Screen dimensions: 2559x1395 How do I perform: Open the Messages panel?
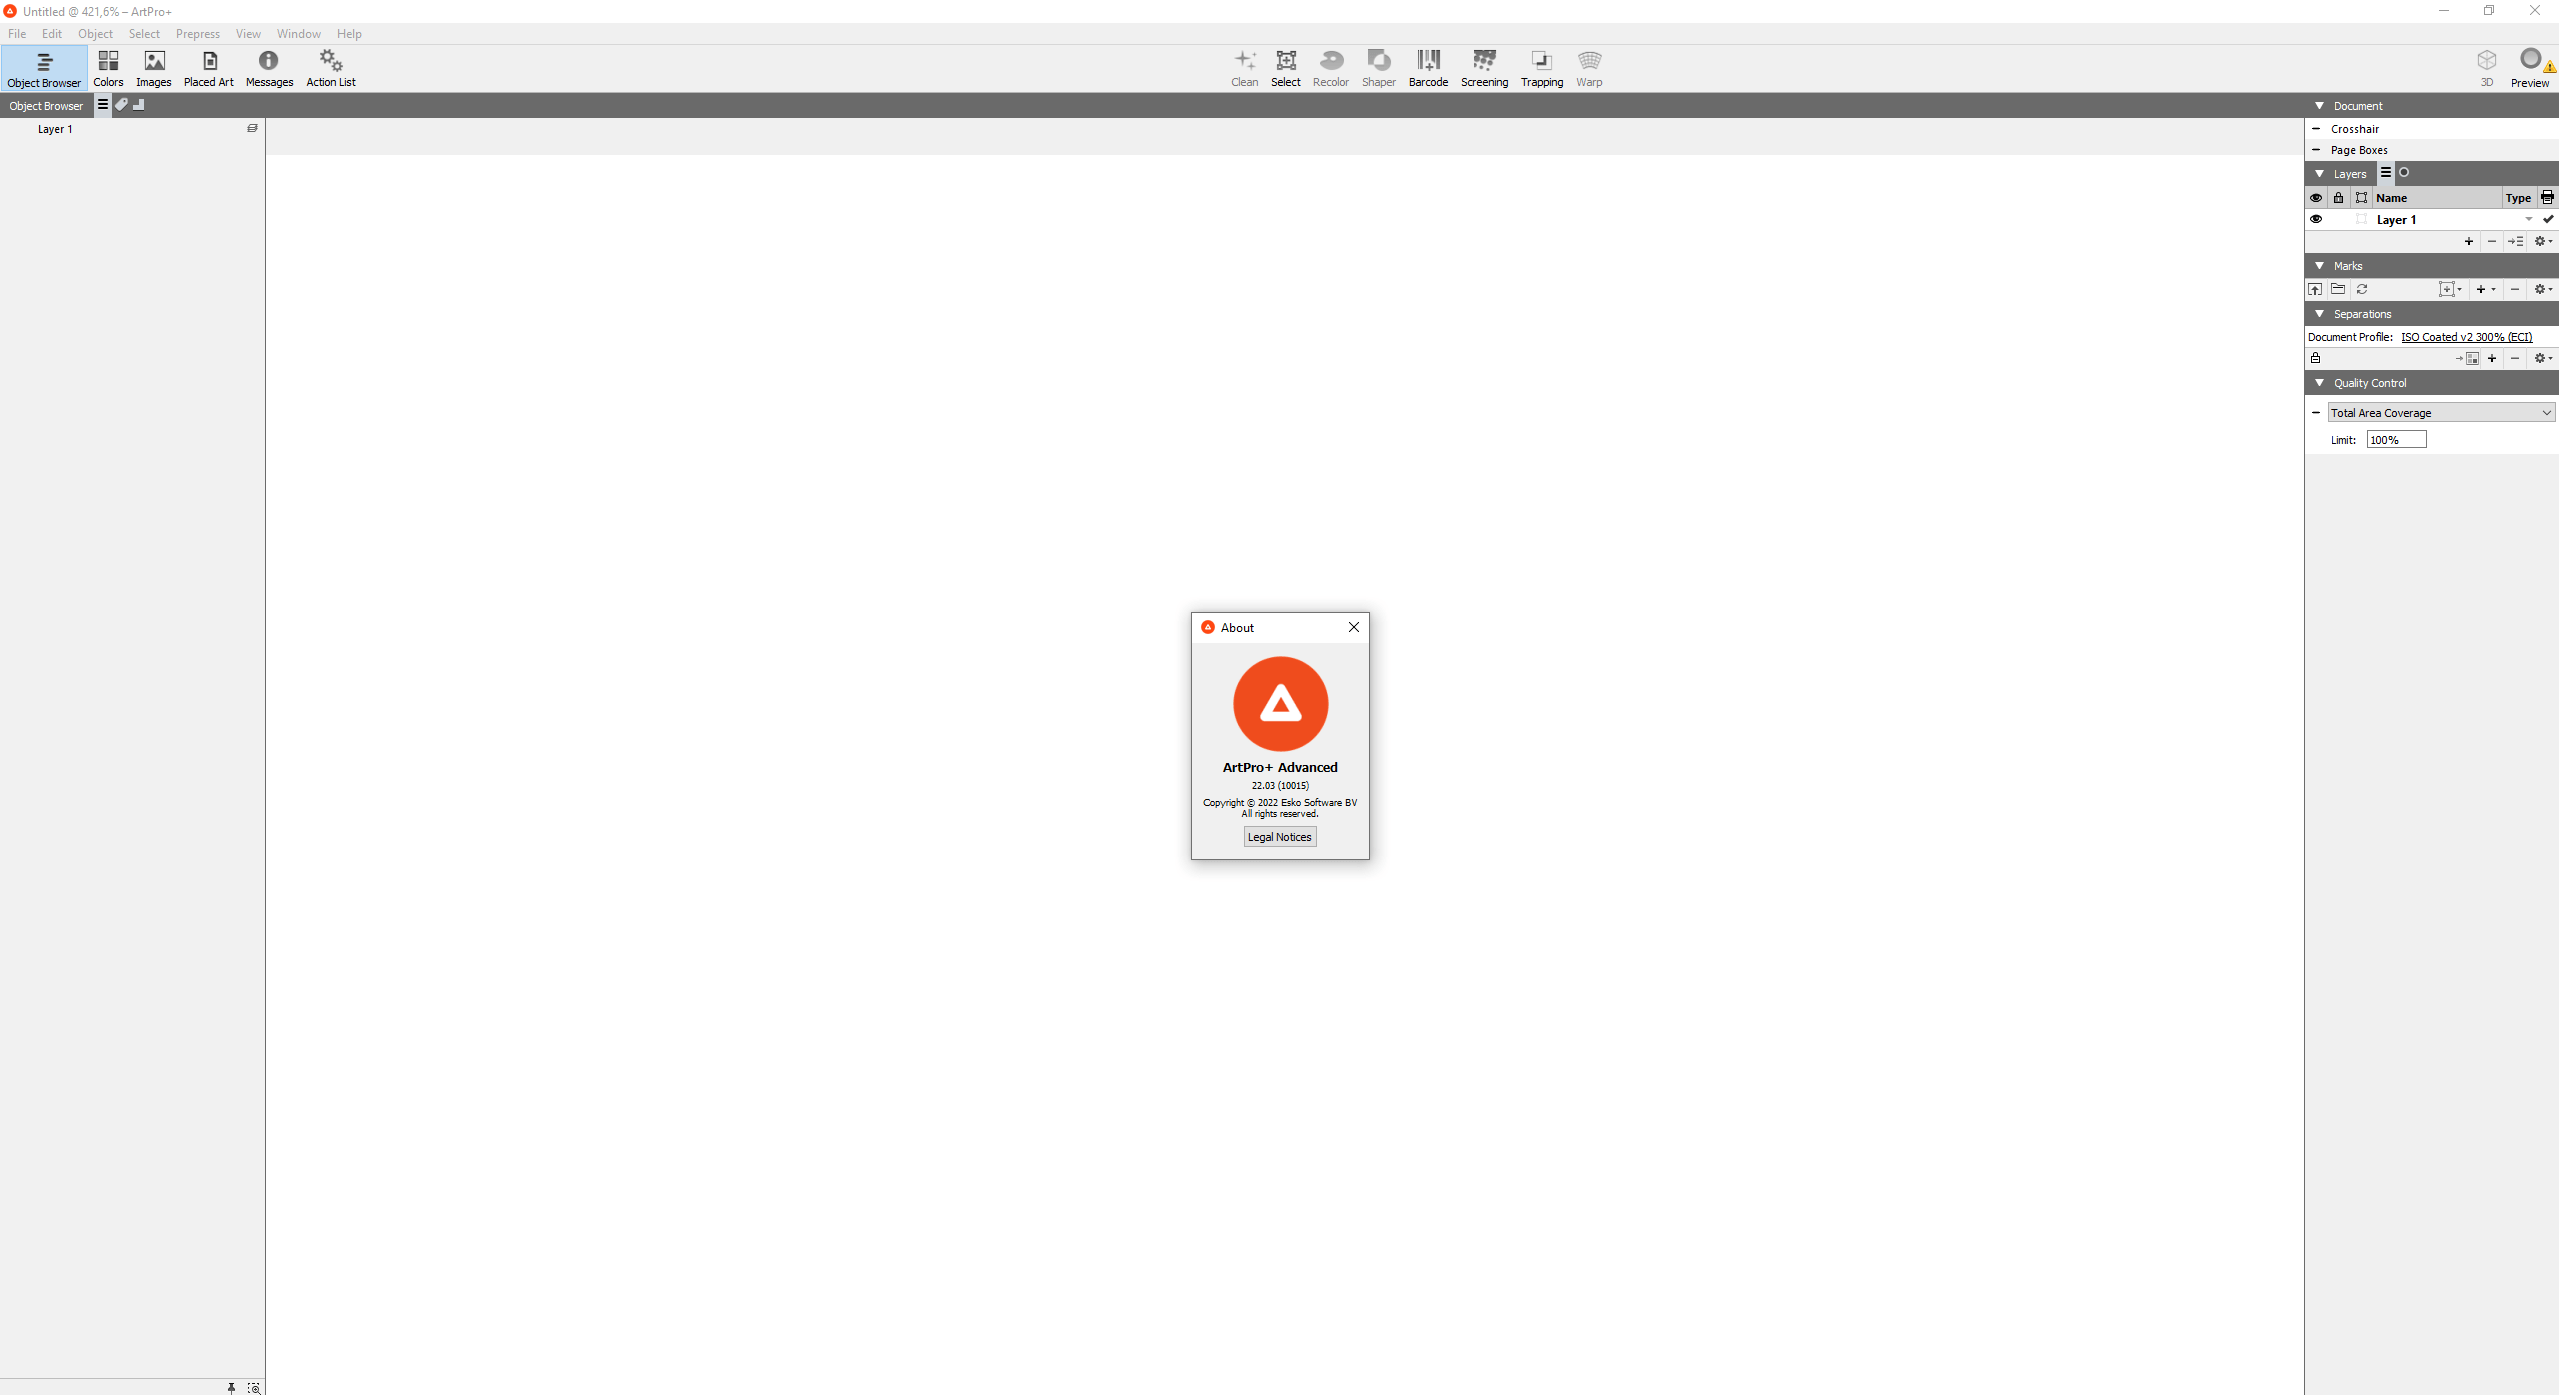coord(269,68)
